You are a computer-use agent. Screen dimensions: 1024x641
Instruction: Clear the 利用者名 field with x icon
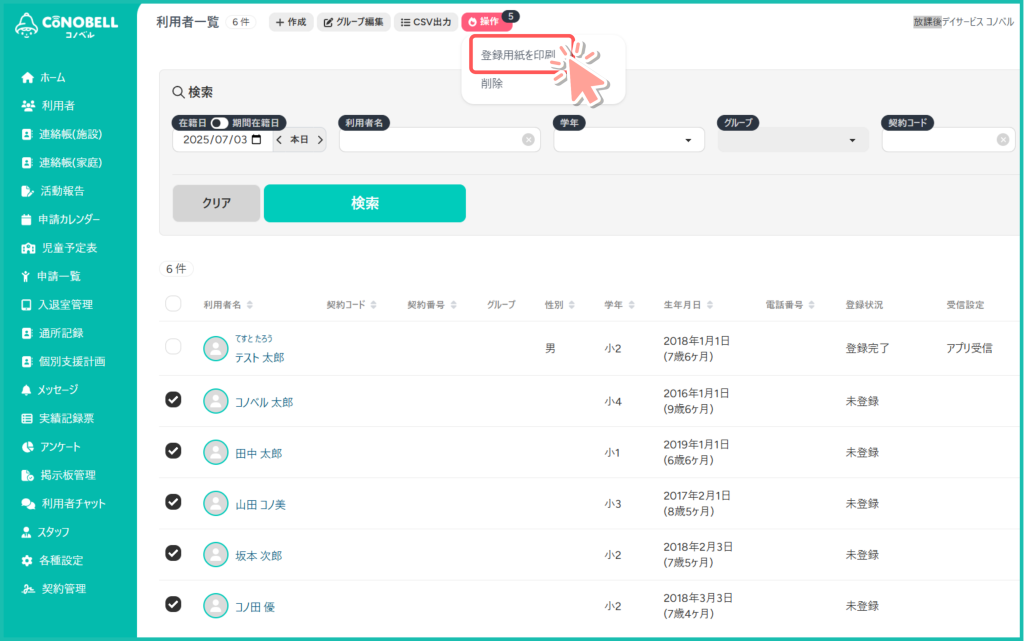point(528,140)
